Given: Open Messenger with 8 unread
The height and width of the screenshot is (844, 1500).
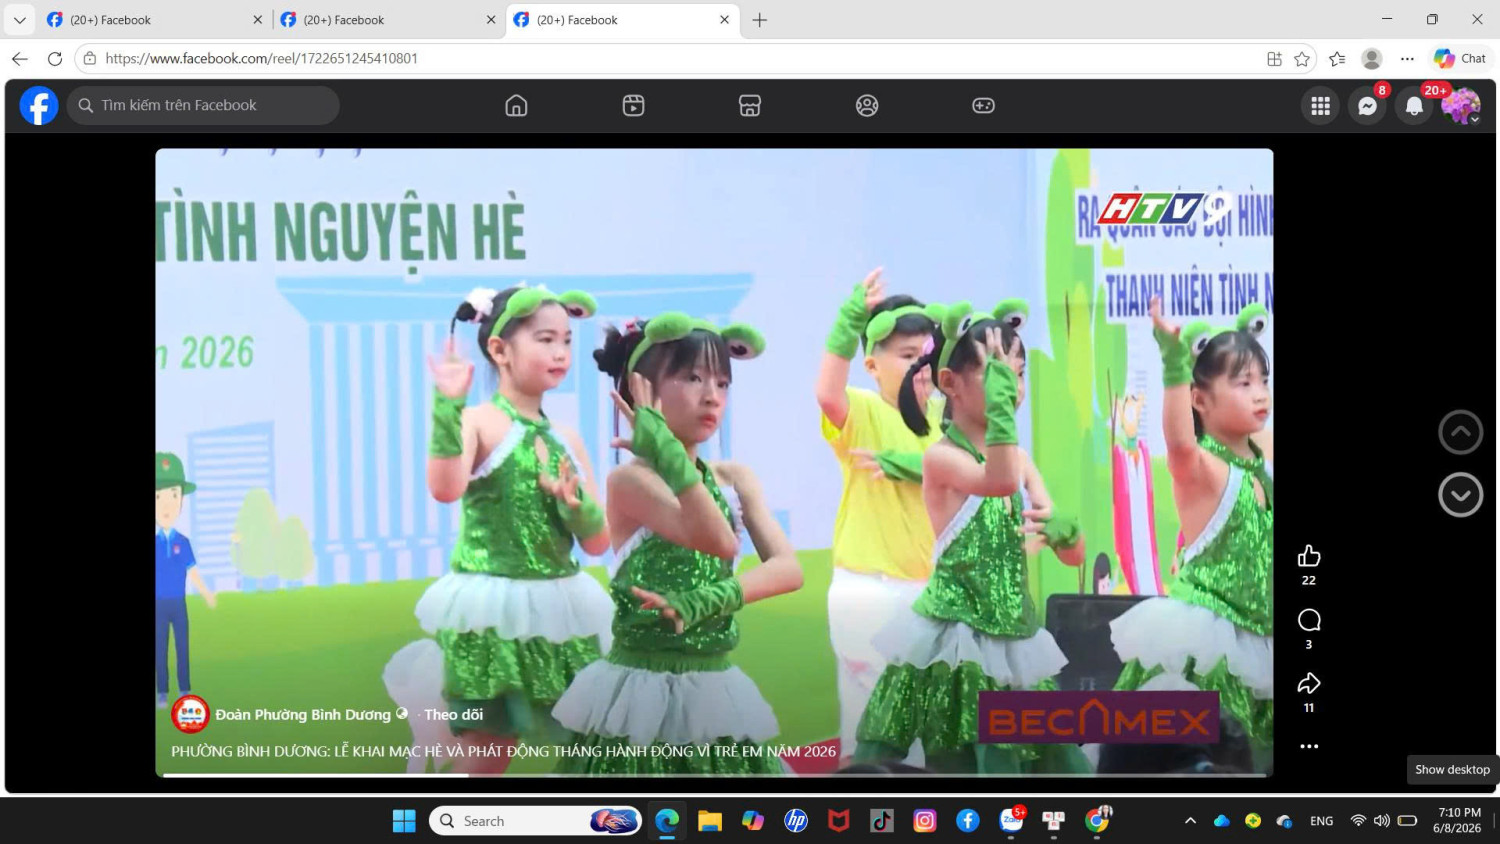Looking at the screenshot, I should (1367, 105).
